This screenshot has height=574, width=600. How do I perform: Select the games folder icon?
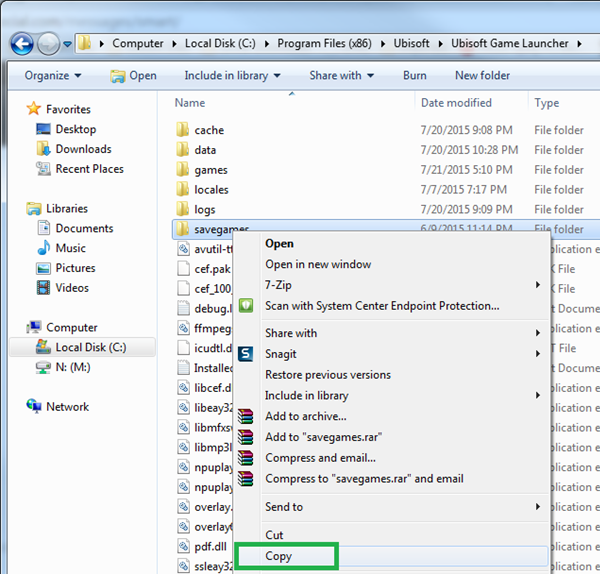[183, 170]
